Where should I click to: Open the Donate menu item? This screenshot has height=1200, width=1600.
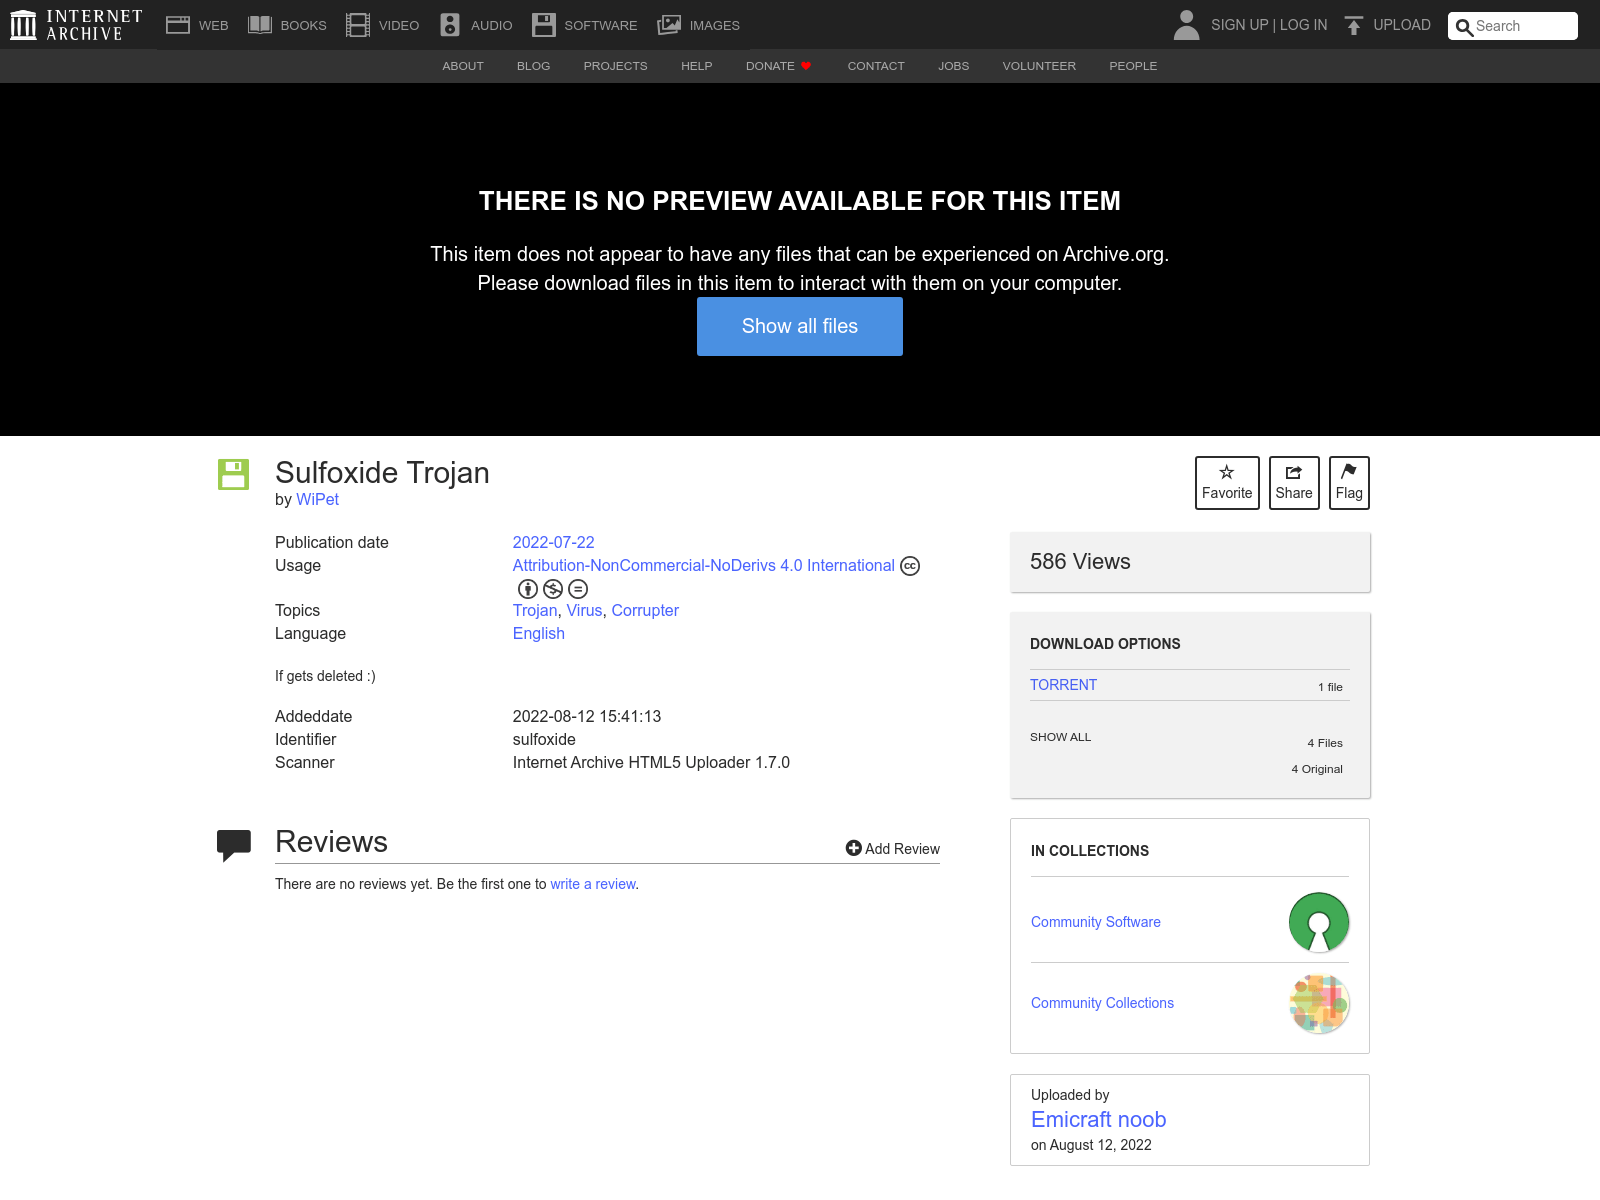(778, 66)
